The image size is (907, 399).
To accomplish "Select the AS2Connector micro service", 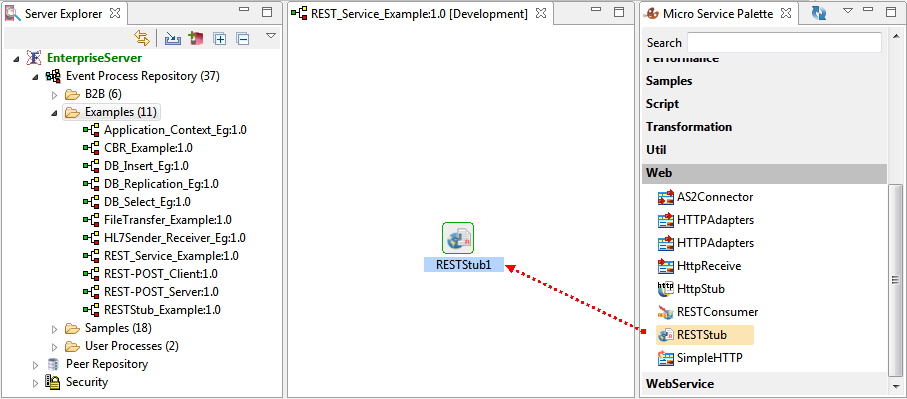I will click(706, 197).
